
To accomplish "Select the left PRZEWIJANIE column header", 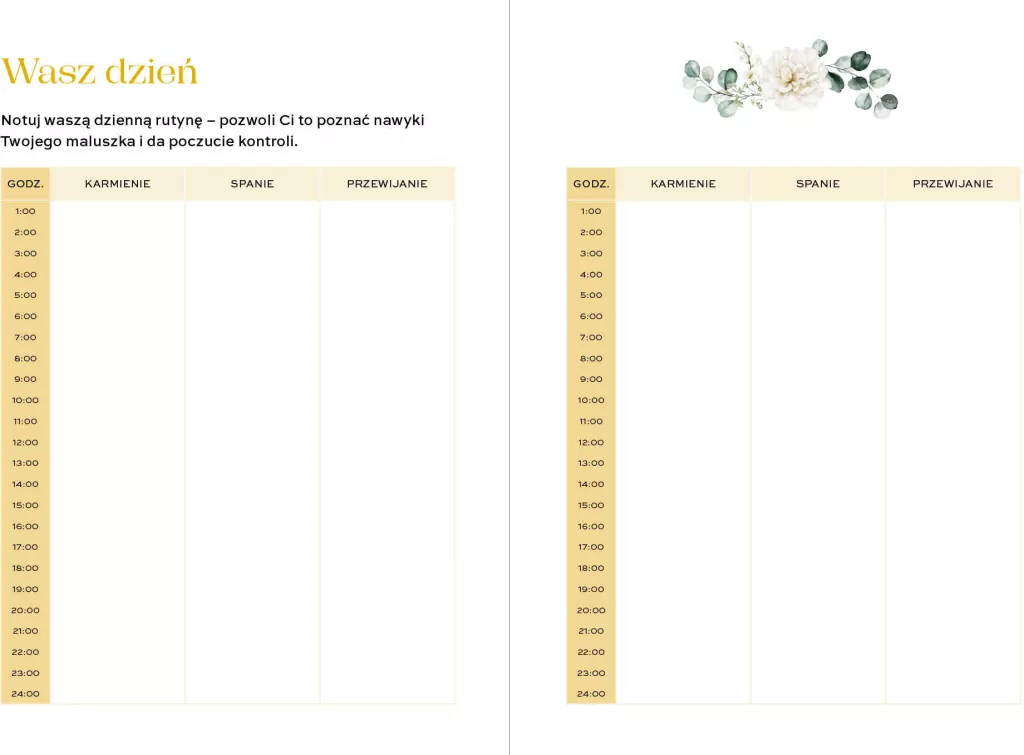I will point(387,184).
